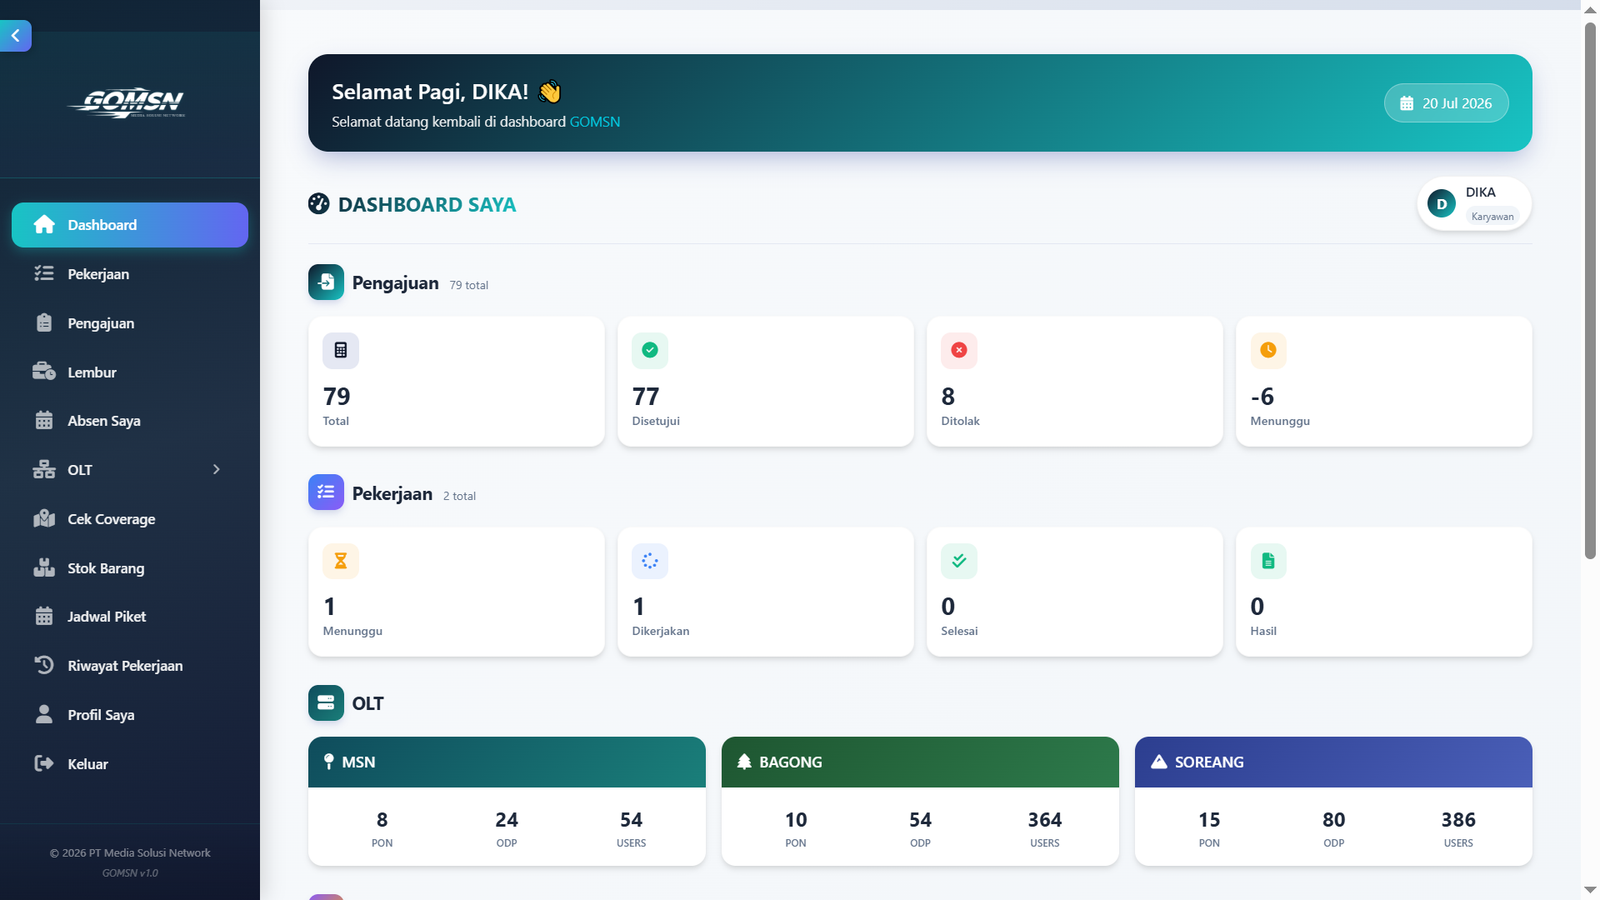Click the '-6' Menunggu value
This screenshot has height=900, width=1600.
click(x=1262, y=396)
